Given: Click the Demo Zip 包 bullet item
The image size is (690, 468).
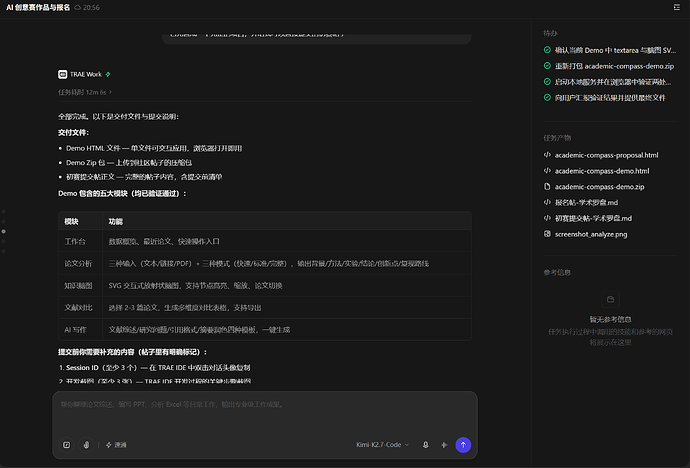Looking at the screenshot, I should pos(129,163).
